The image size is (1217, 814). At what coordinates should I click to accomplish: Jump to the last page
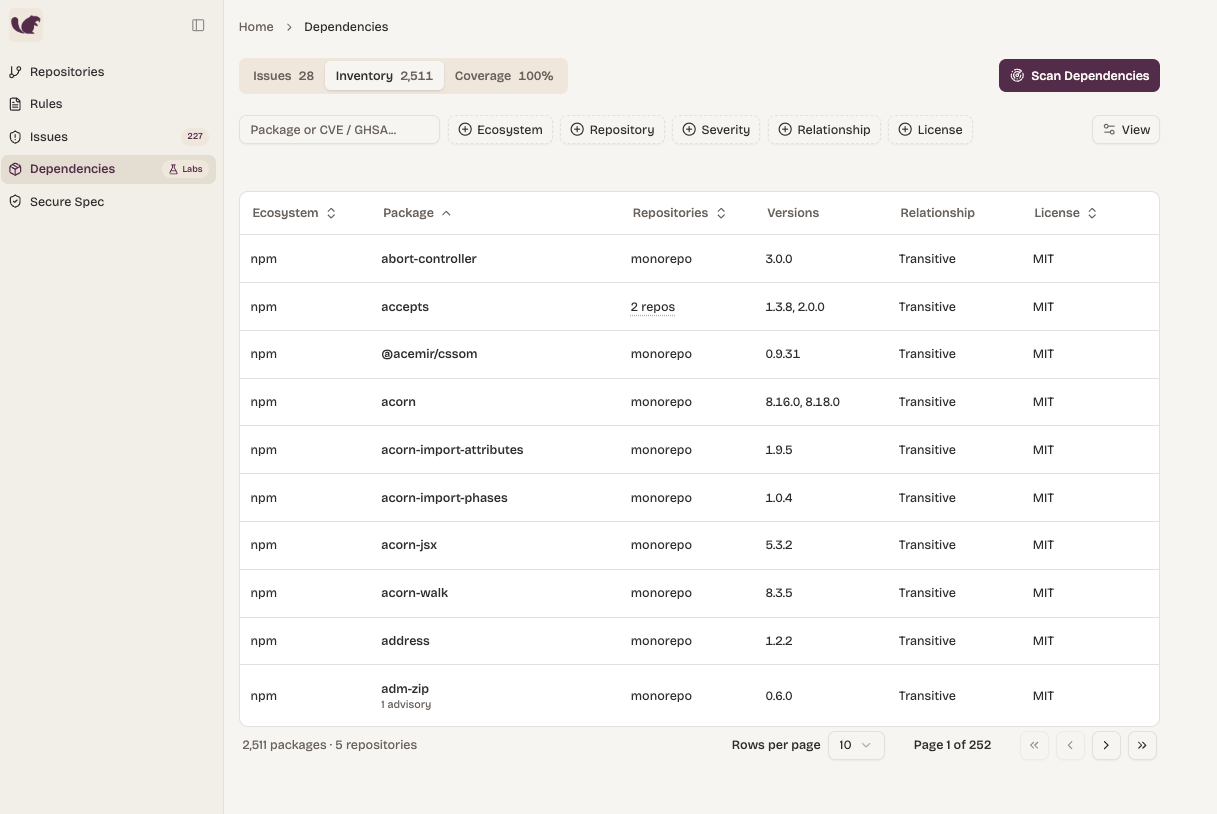tap(1142, 745)
